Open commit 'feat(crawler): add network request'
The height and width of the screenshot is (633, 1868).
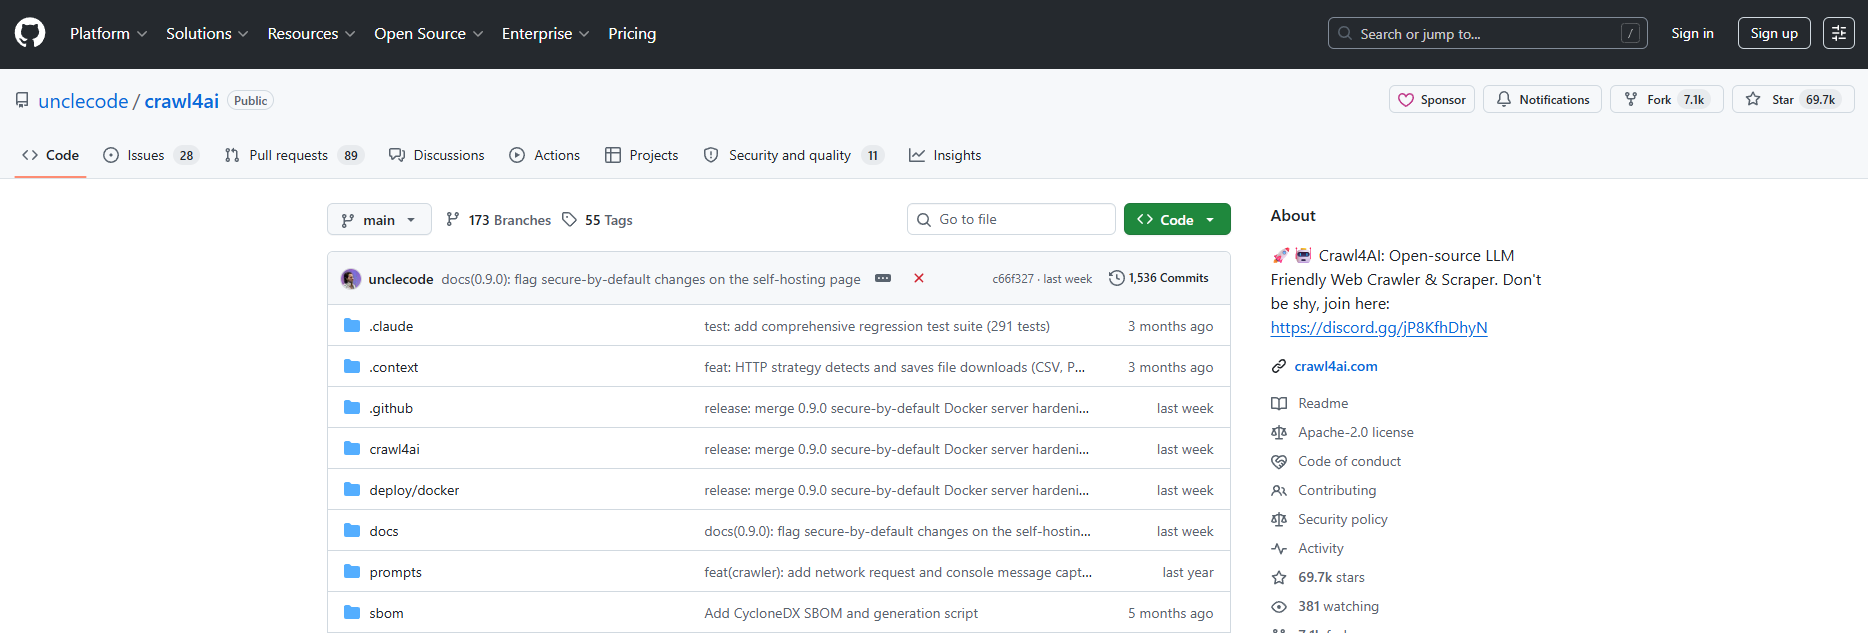pos(898,572)
